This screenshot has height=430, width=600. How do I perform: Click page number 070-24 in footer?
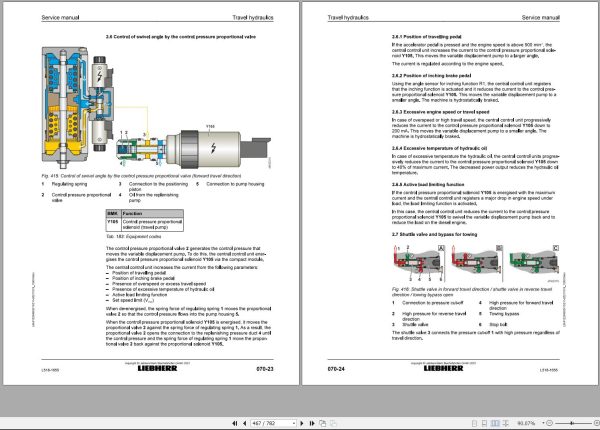coord(336,369)
